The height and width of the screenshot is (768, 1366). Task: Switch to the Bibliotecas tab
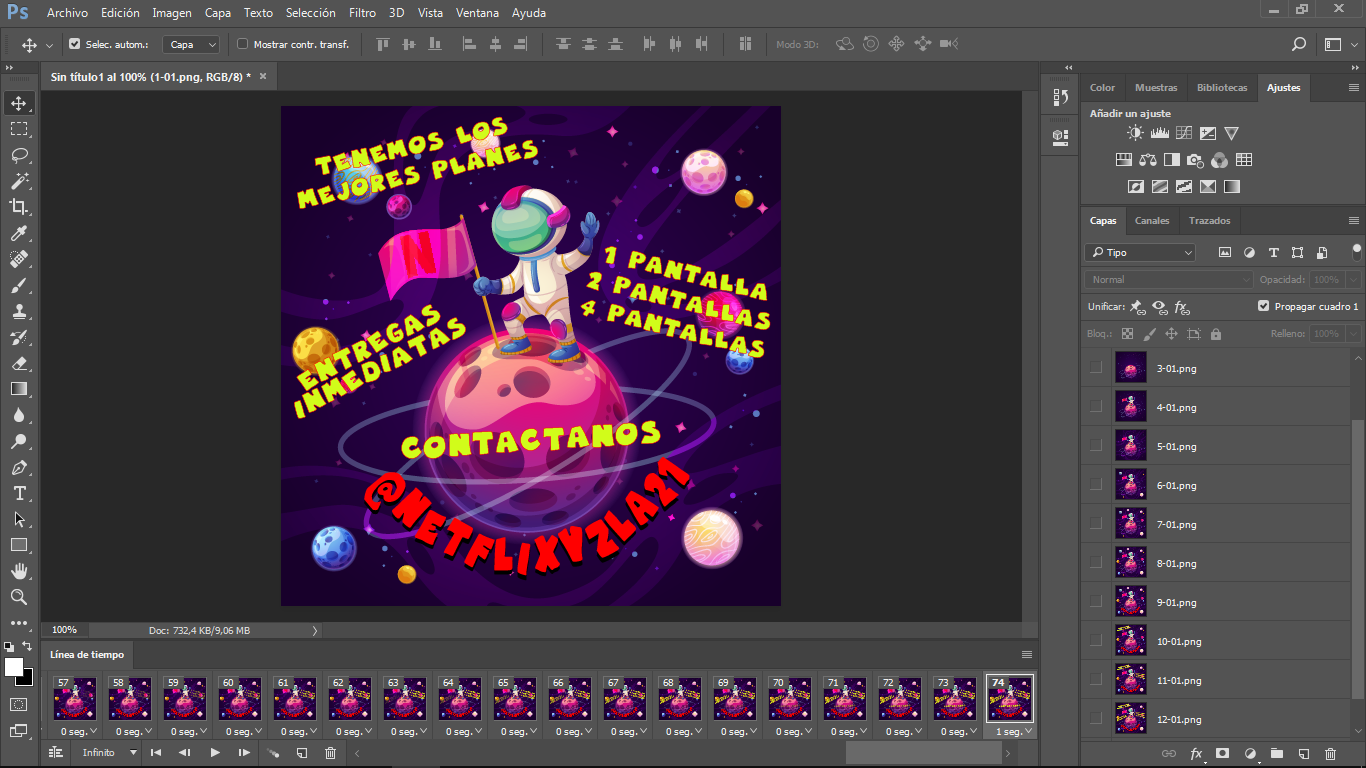[1222, 87]
